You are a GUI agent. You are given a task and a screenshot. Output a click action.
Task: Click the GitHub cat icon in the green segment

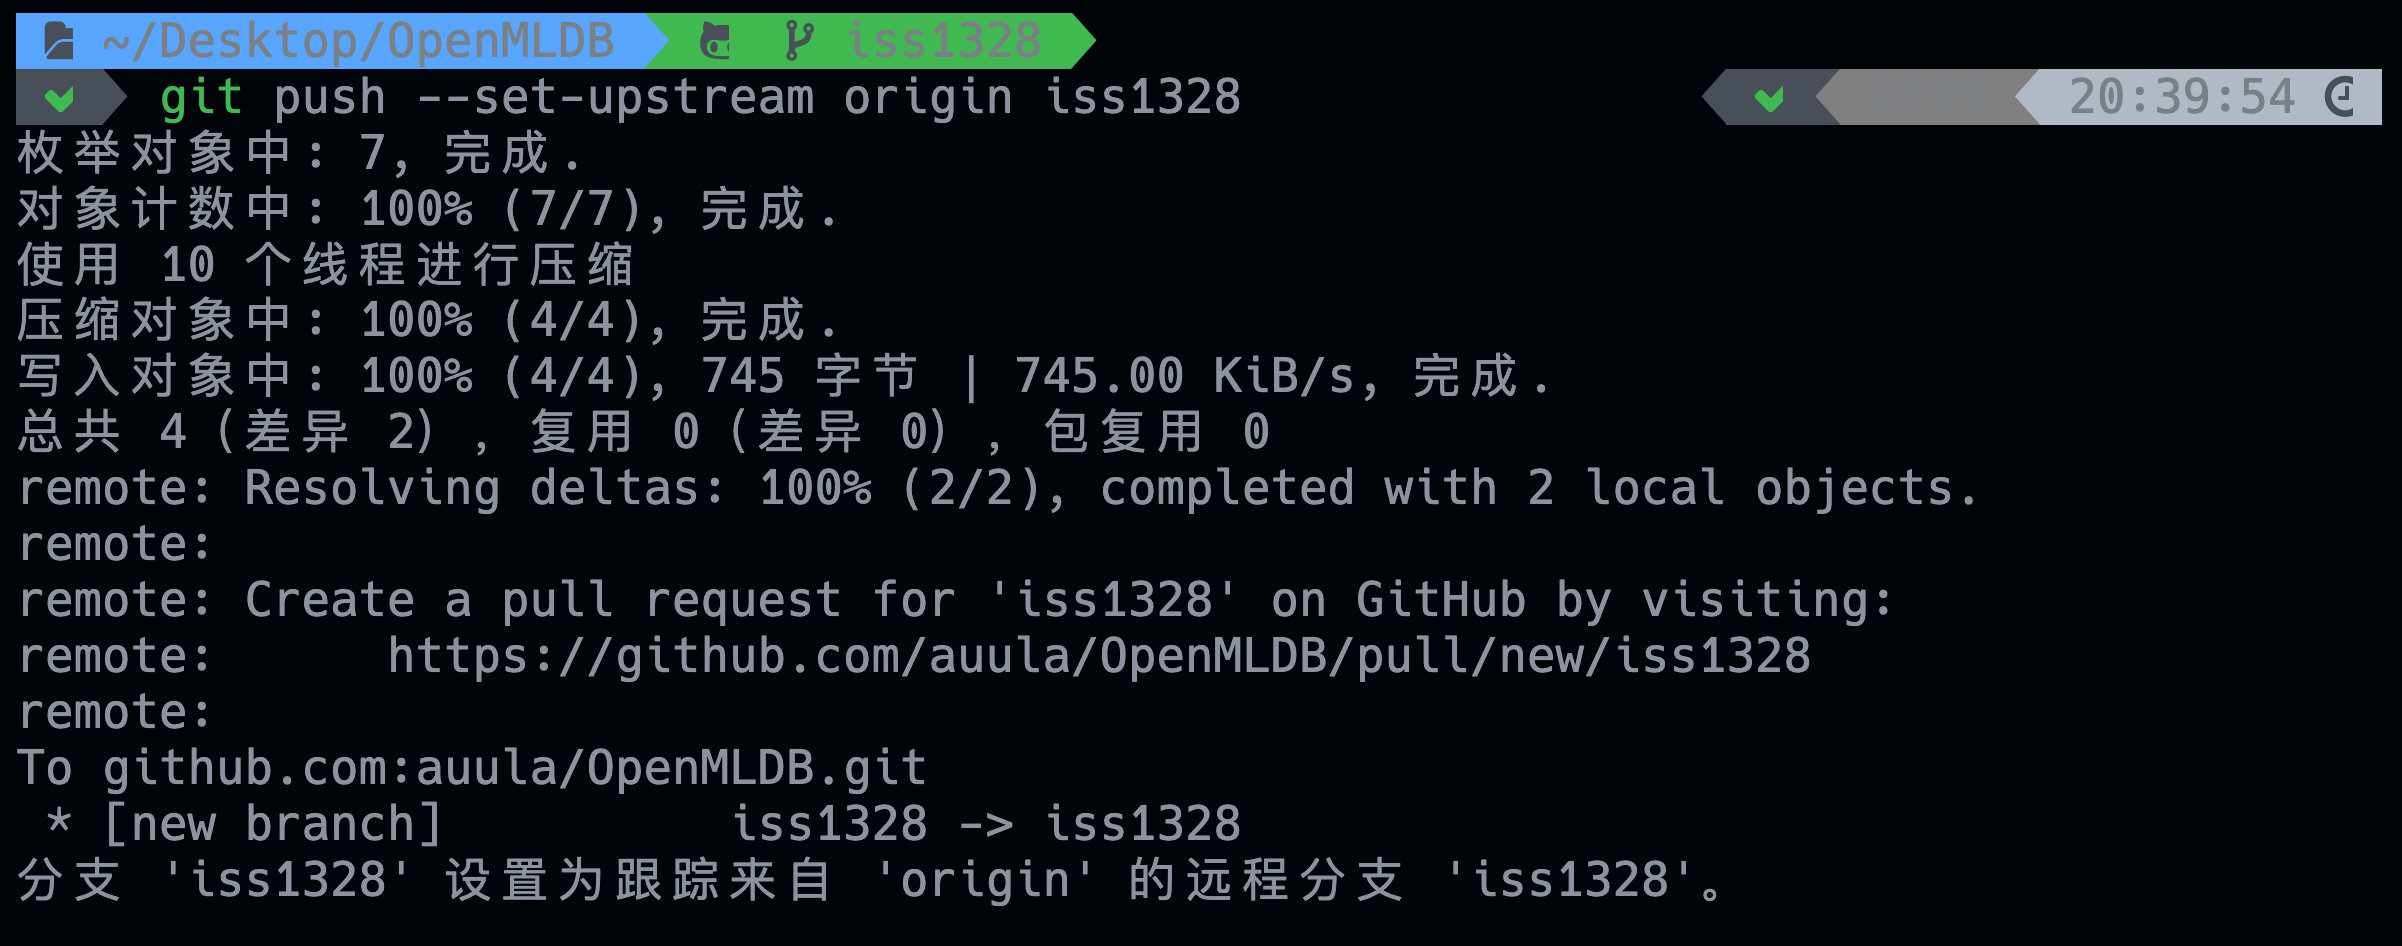tap(715, 41)
